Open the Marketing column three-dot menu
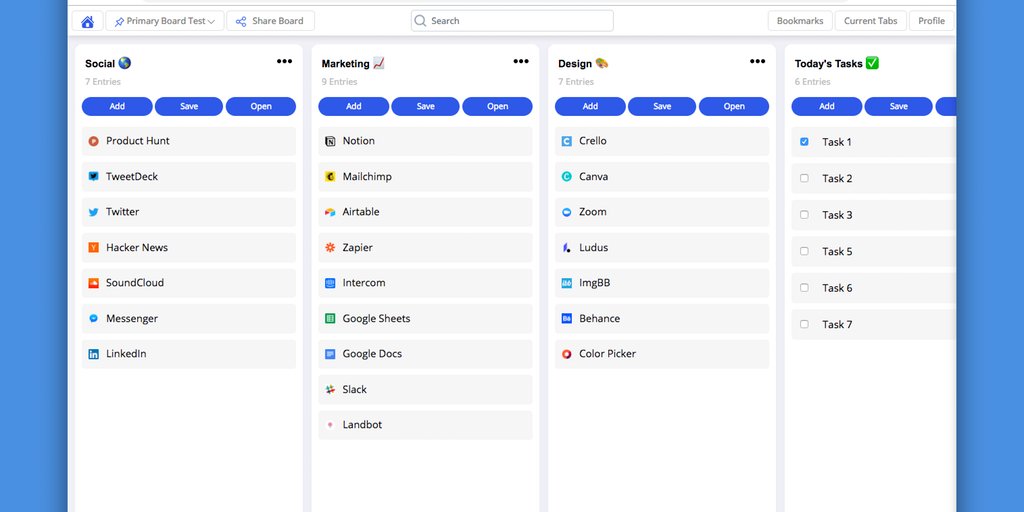1024x512 pixels. tap(520, 61)
